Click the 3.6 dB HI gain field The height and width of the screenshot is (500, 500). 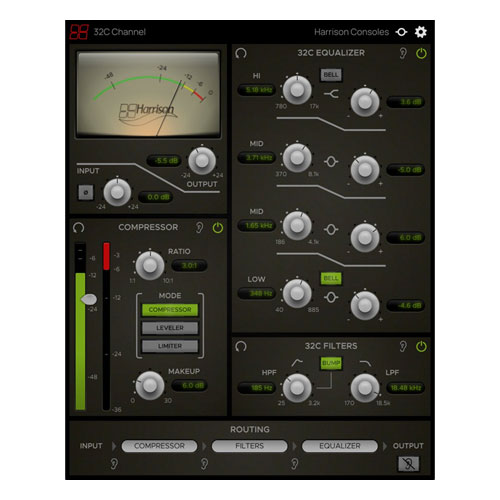click(x=406, y=102)
